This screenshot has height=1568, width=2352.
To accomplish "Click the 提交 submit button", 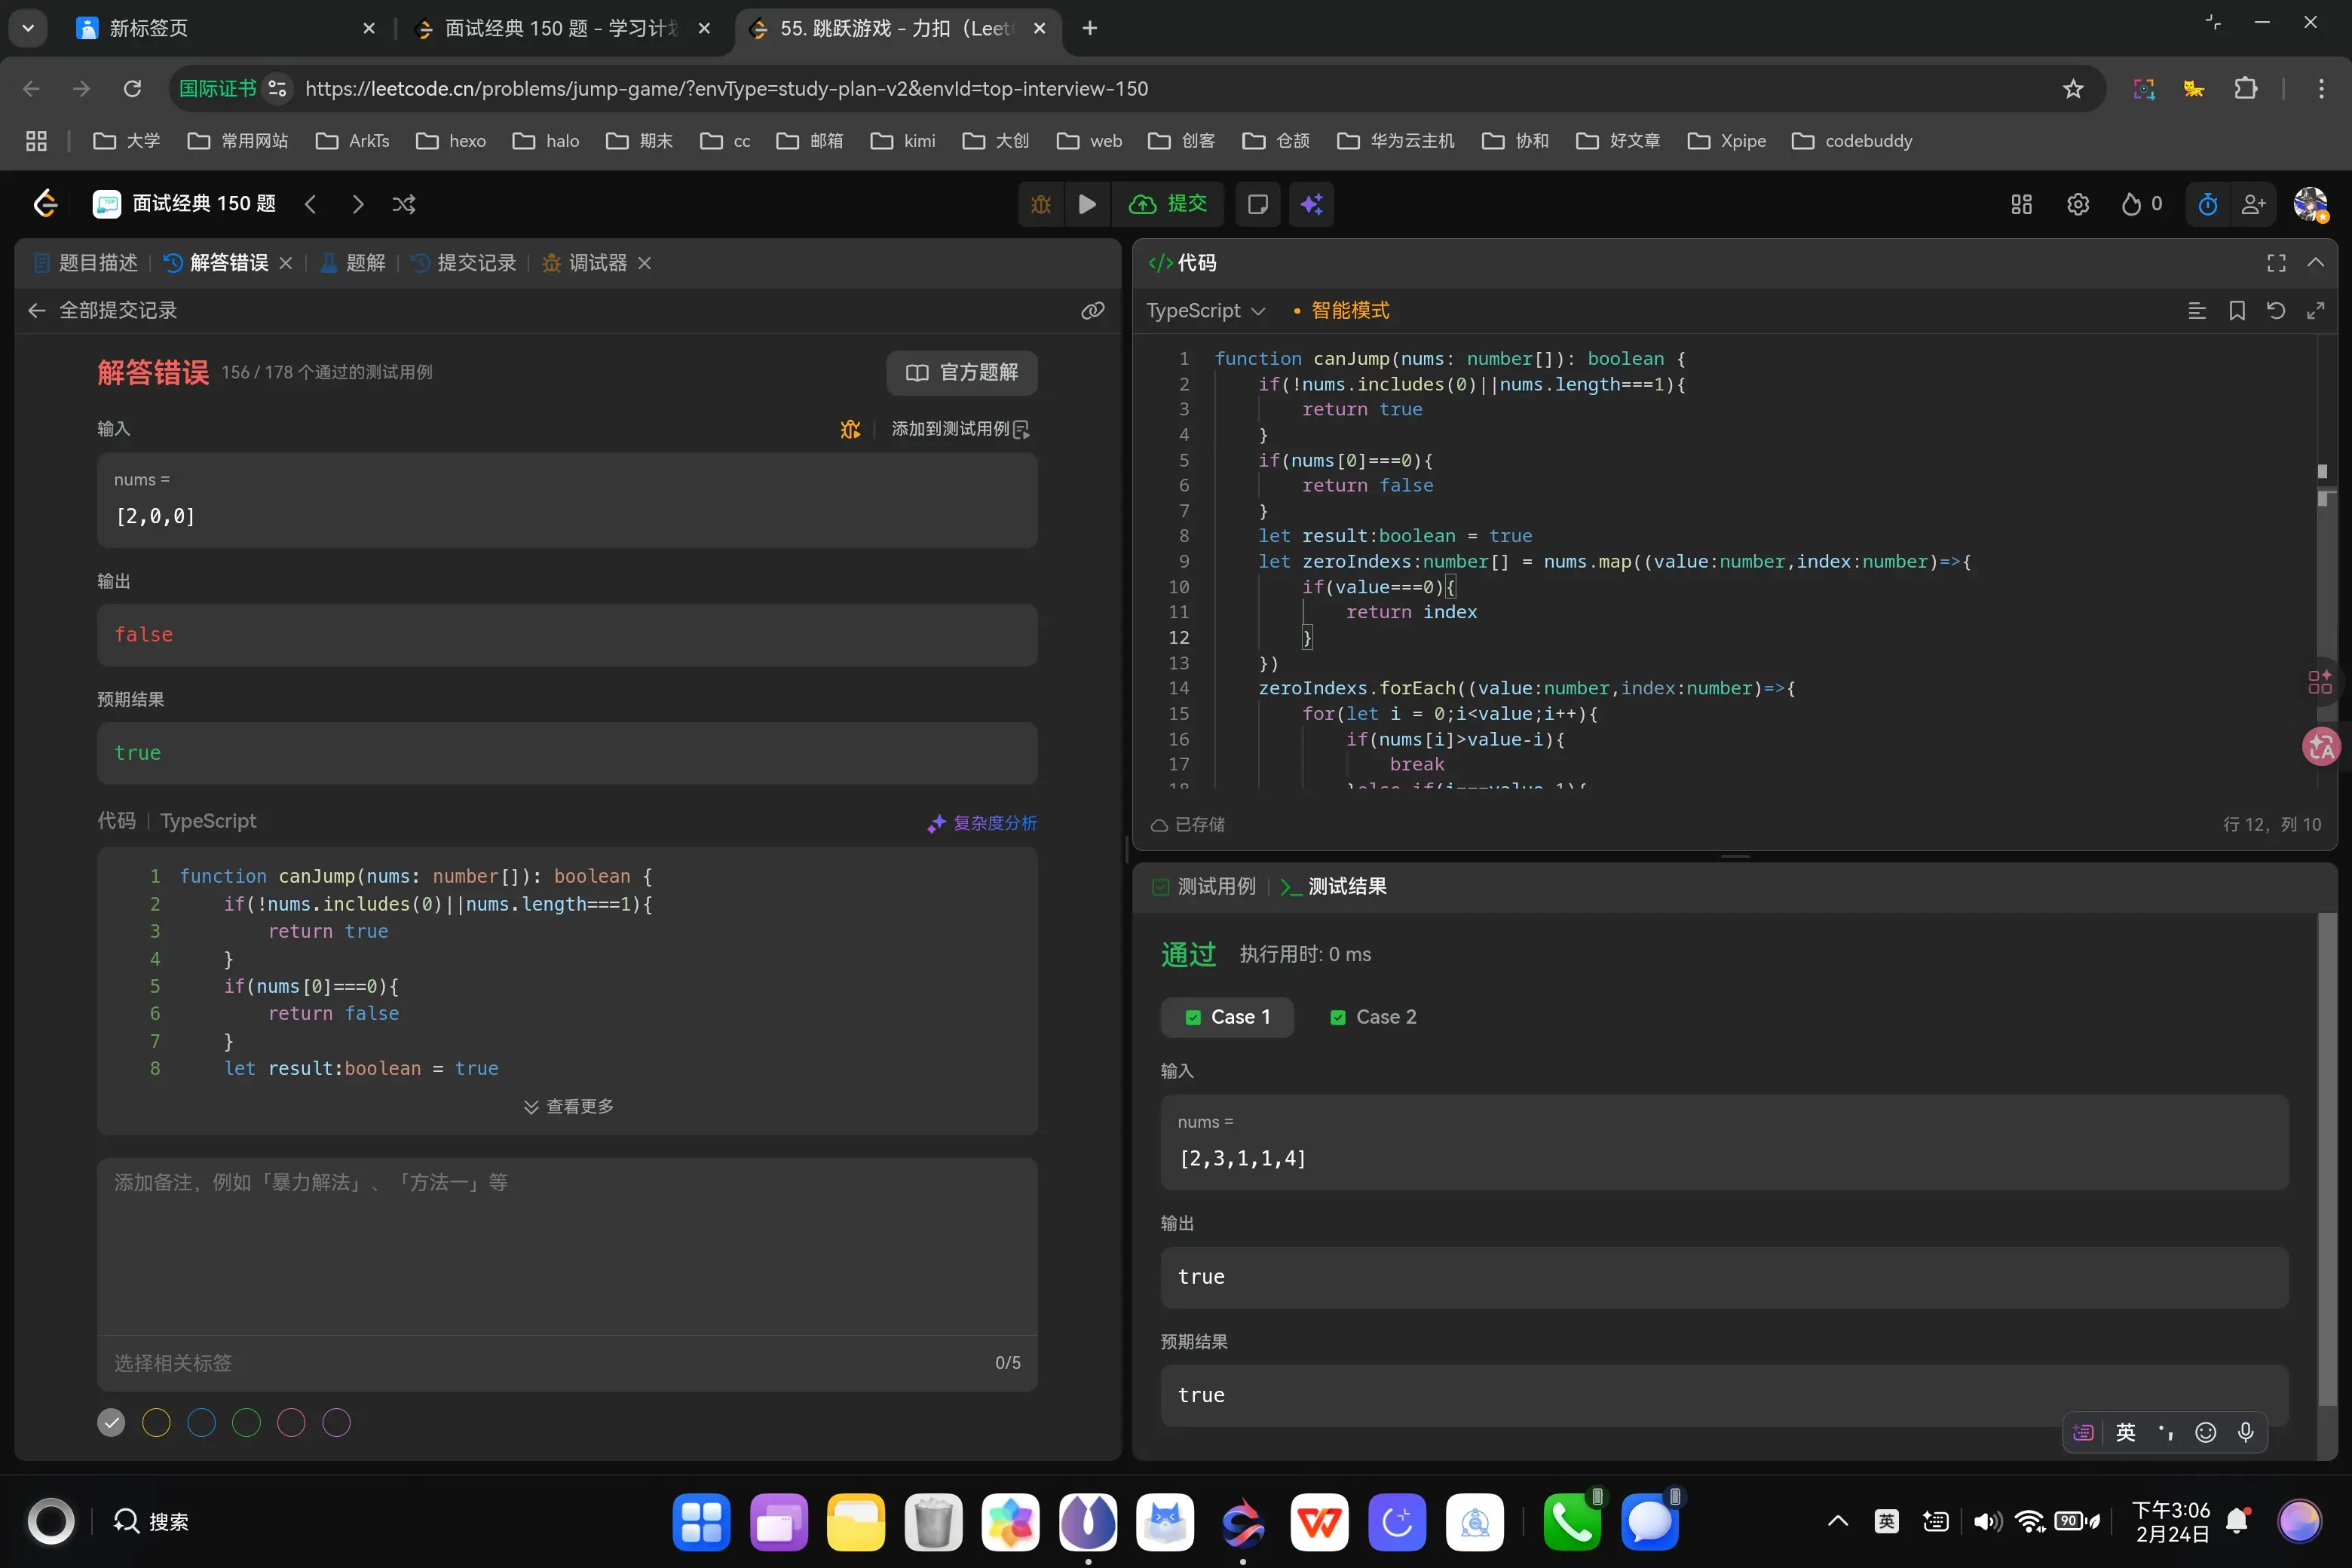I will pos(1169,204).
